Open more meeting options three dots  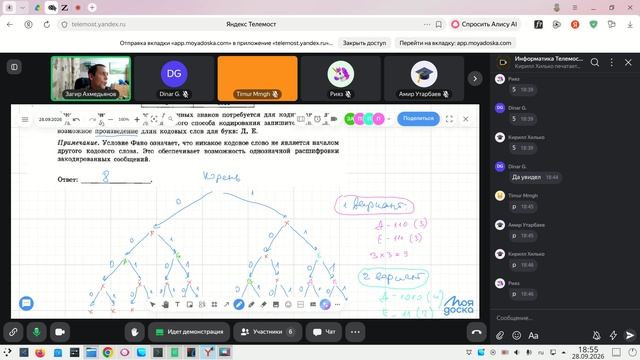355,332
